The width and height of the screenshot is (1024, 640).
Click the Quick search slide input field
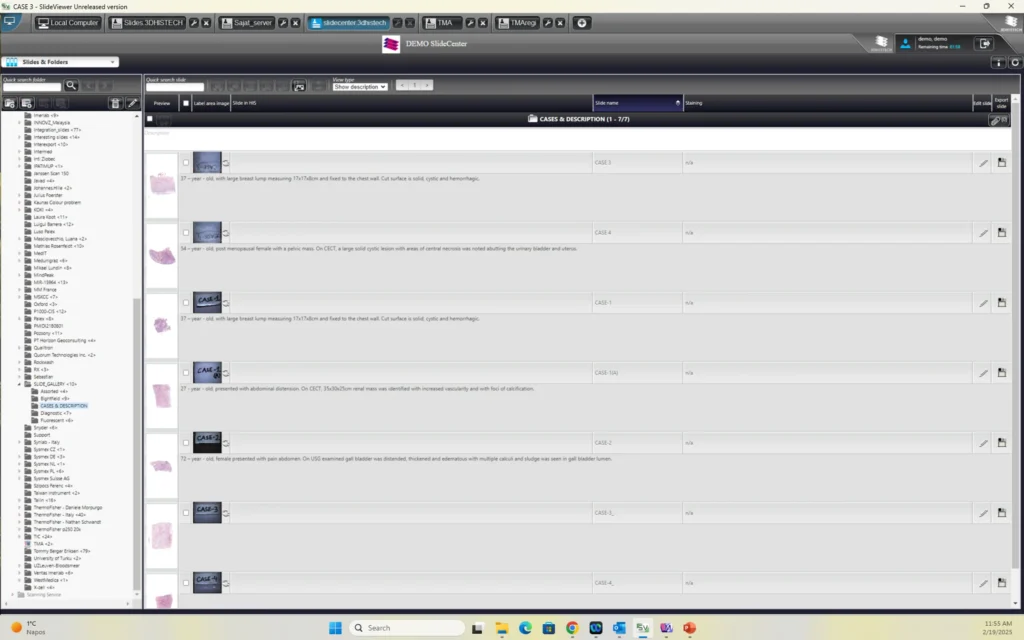175,87
